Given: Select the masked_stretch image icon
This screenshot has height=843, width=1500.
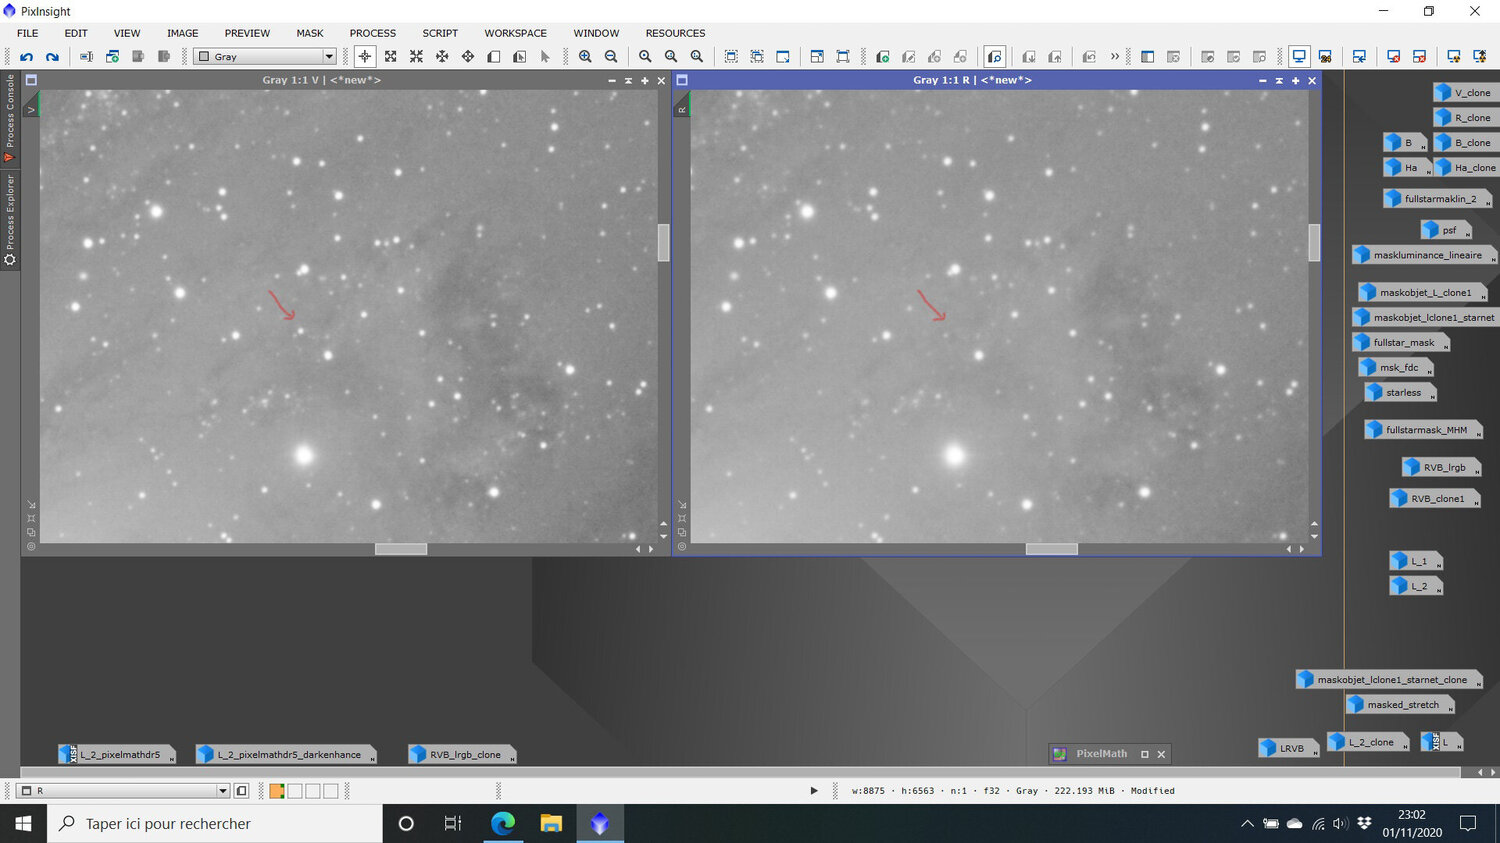Looking at the screenshot, I should (x=1399, y=705).
